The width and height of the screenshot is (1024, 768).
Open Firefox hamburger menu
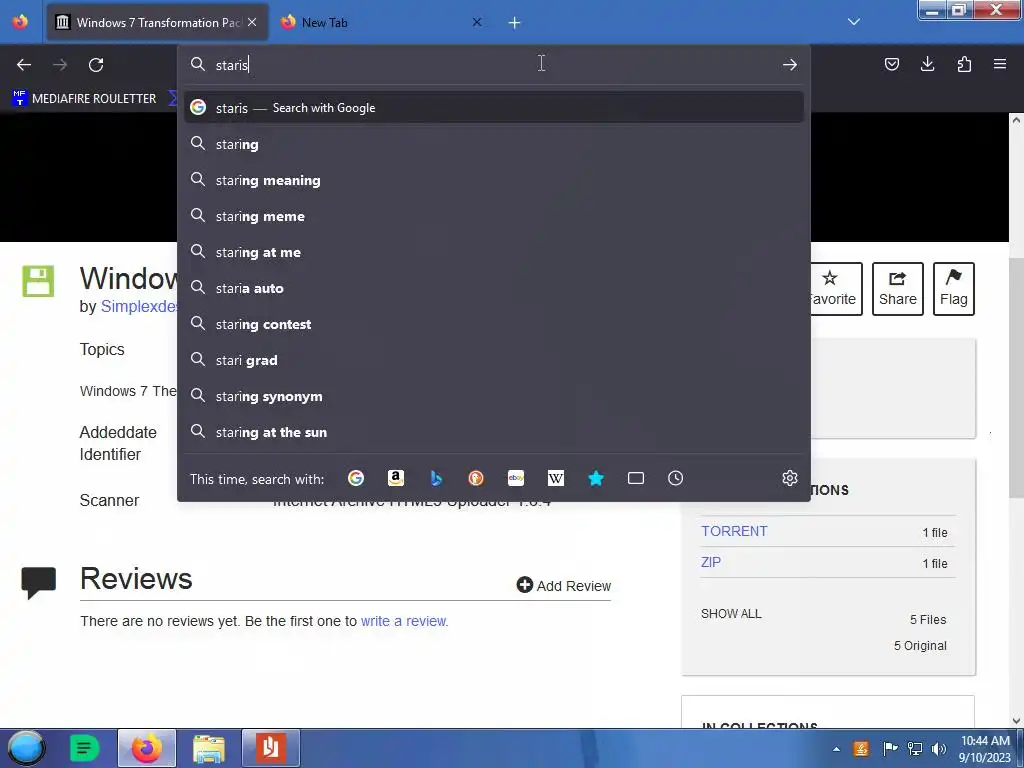tap(1000, 64)
